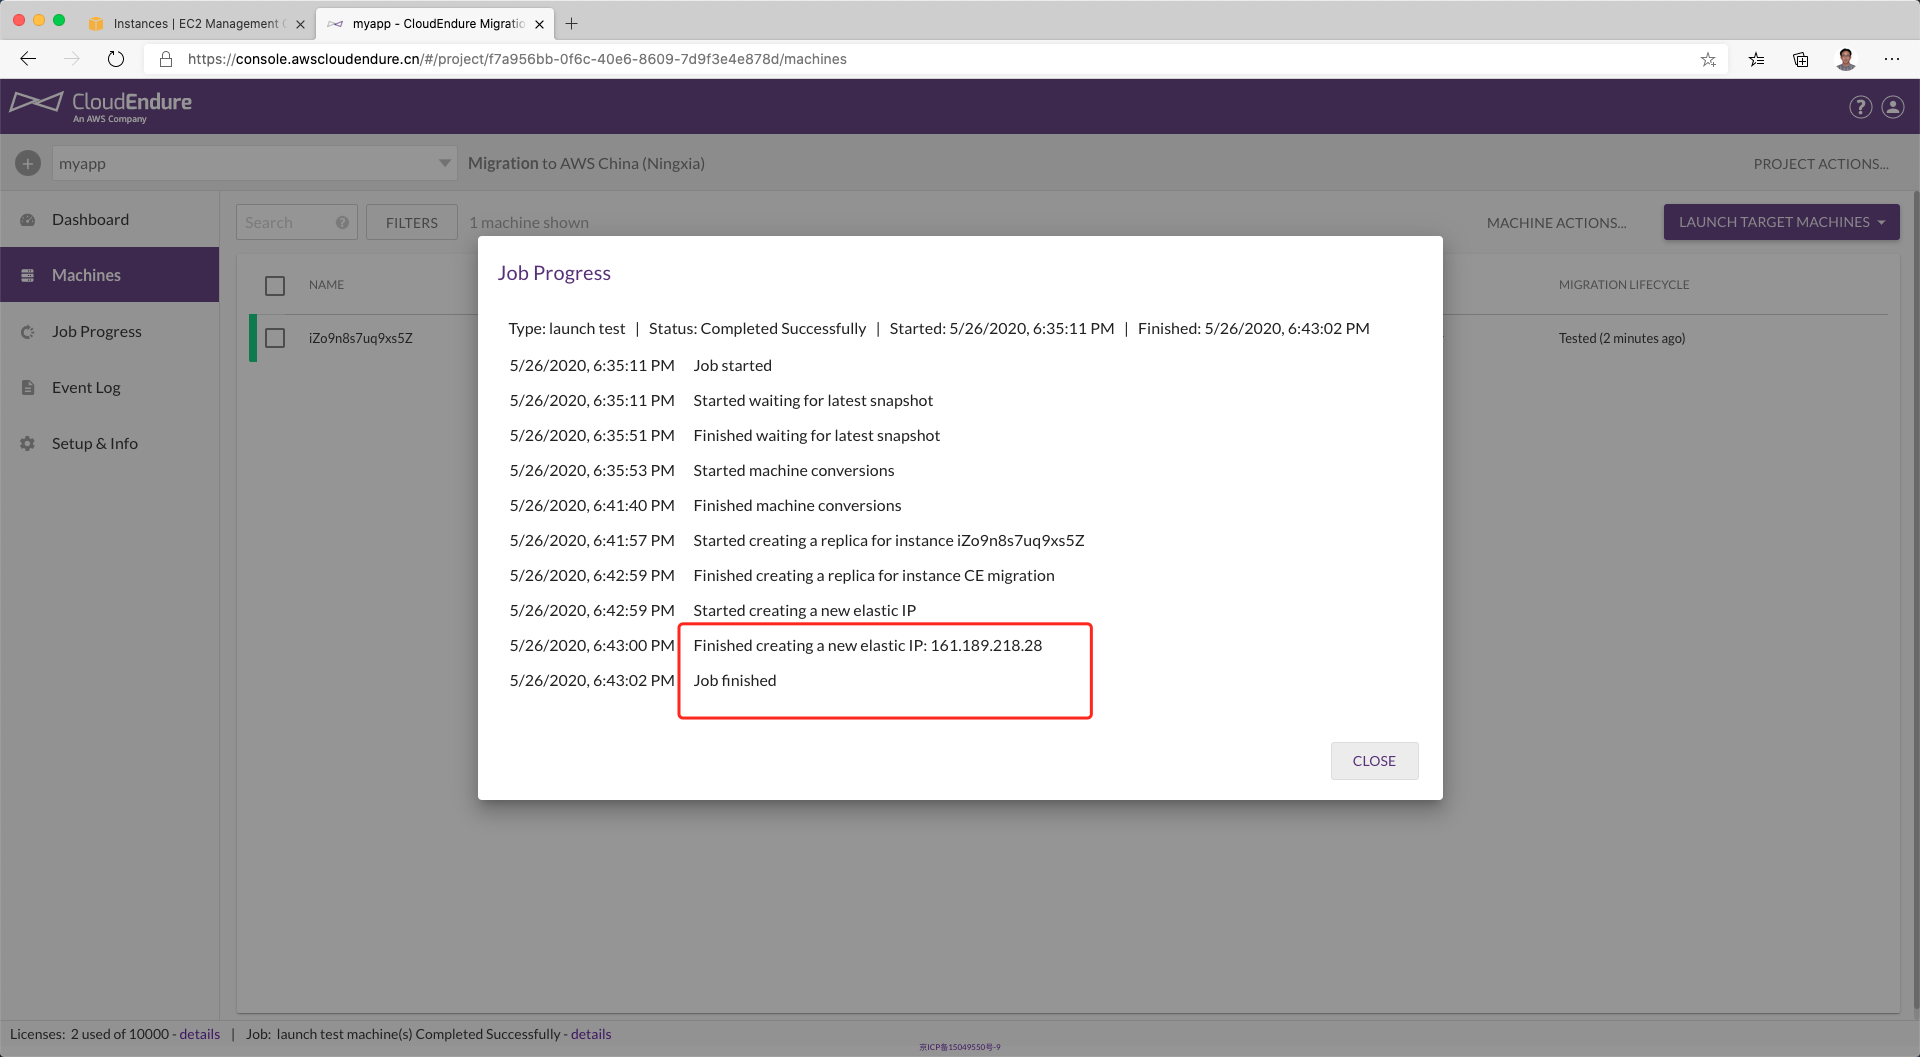Expand the myapp project dropdown
The width and height of the screenshot is (1920, 1057).
pyautogui.click(x=444, y=163)
